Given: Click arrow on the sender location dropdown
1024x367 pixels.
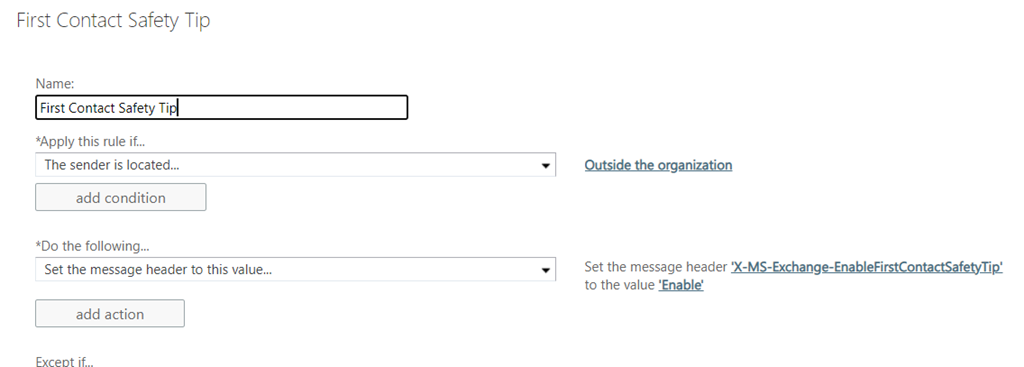Looking at the screenshot, I should click(545, 166).
